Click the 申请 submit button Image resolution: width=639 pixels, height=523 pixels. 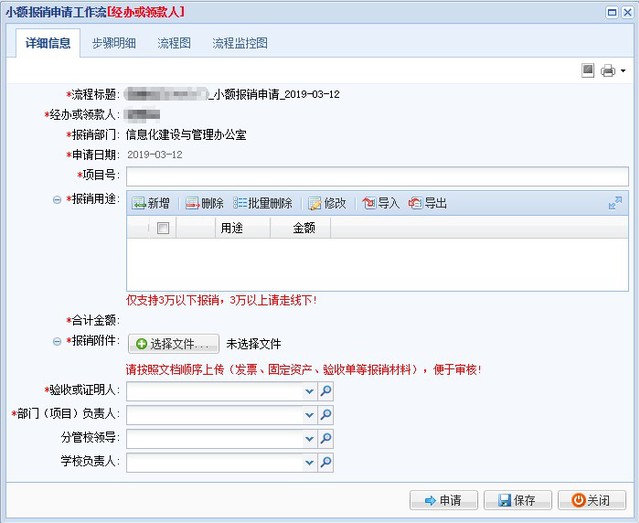(443, 500)
